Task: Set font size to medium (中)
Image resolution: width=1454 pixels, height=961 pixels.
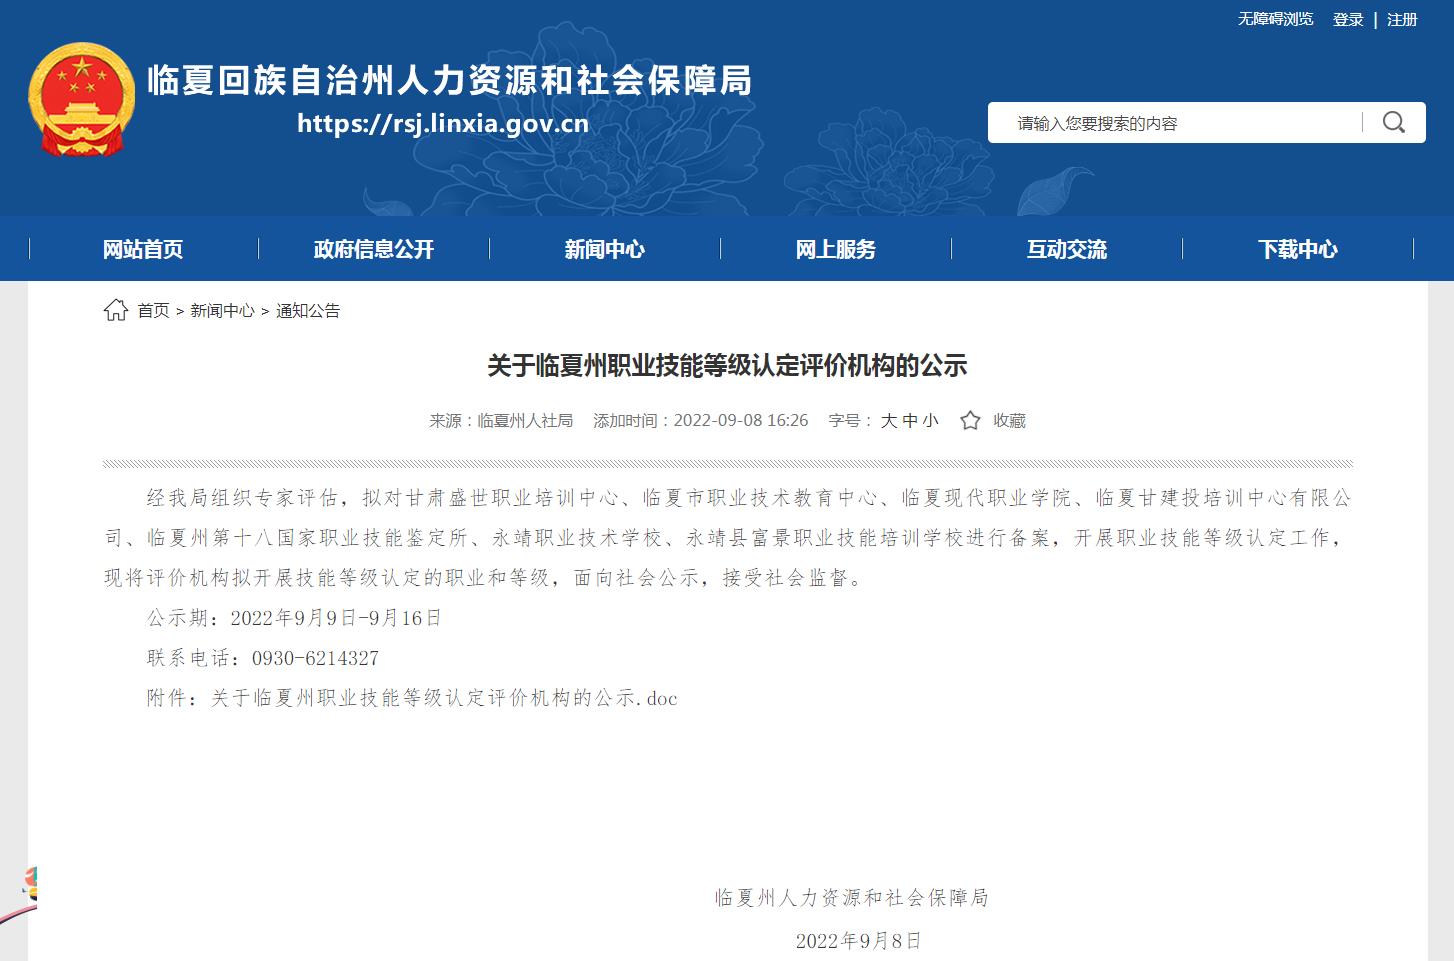Action: [910, 421]
